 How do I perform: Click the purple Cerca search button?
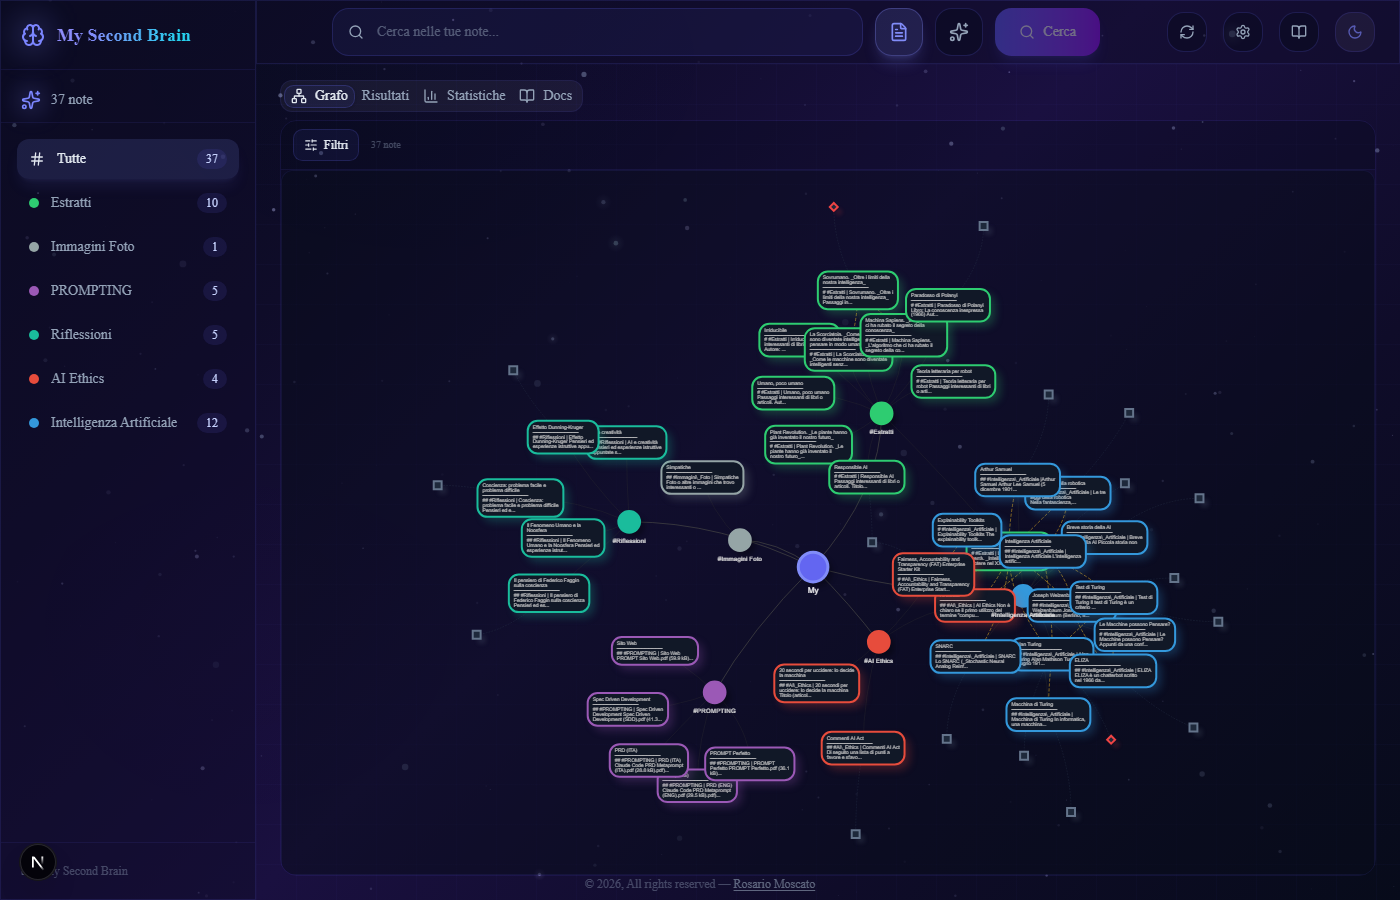[x=1047, y=32]
